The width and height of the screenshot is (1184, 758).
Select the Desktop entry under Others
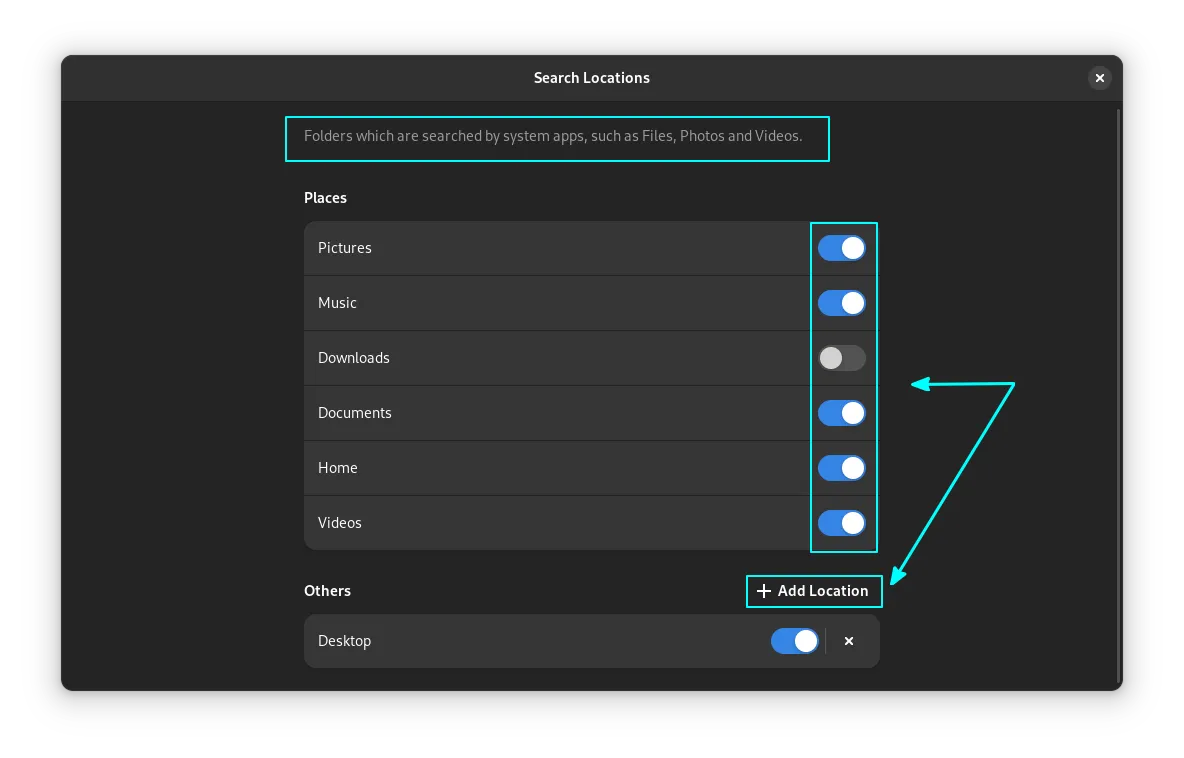click(x=345, y=641)
